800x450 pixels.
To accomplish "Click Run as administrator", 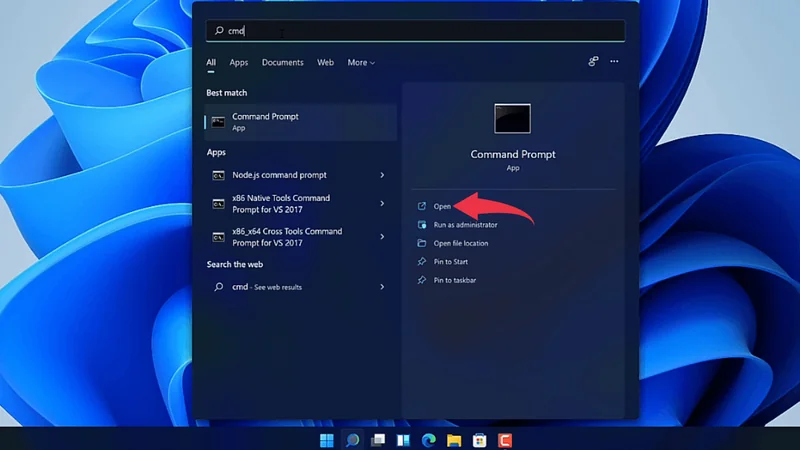I will point(465,225).
